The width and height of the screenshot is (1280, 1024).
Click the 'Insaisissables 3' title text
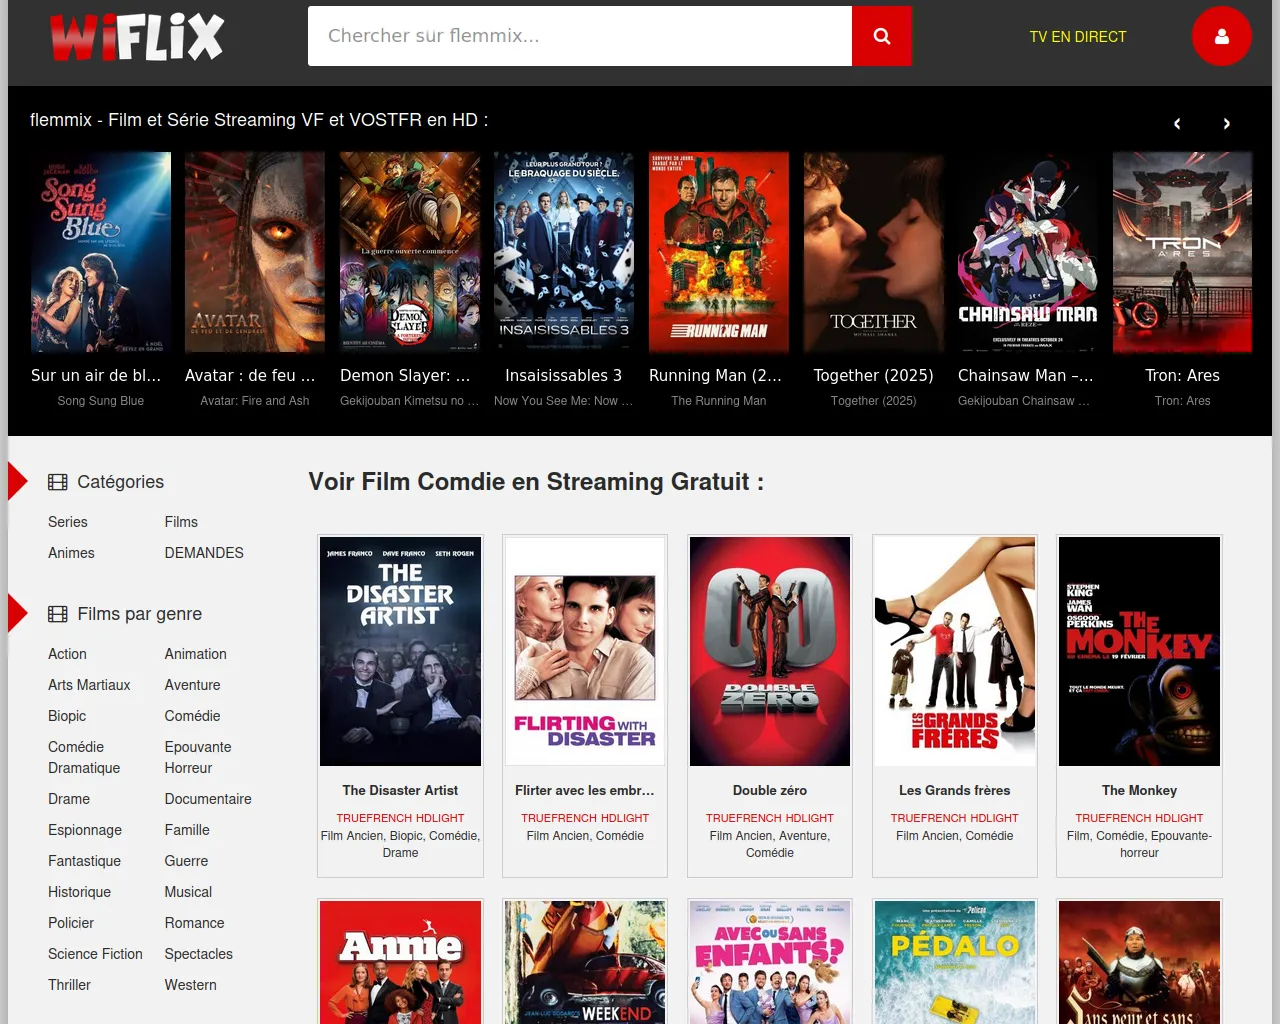(x=564, y=376)
